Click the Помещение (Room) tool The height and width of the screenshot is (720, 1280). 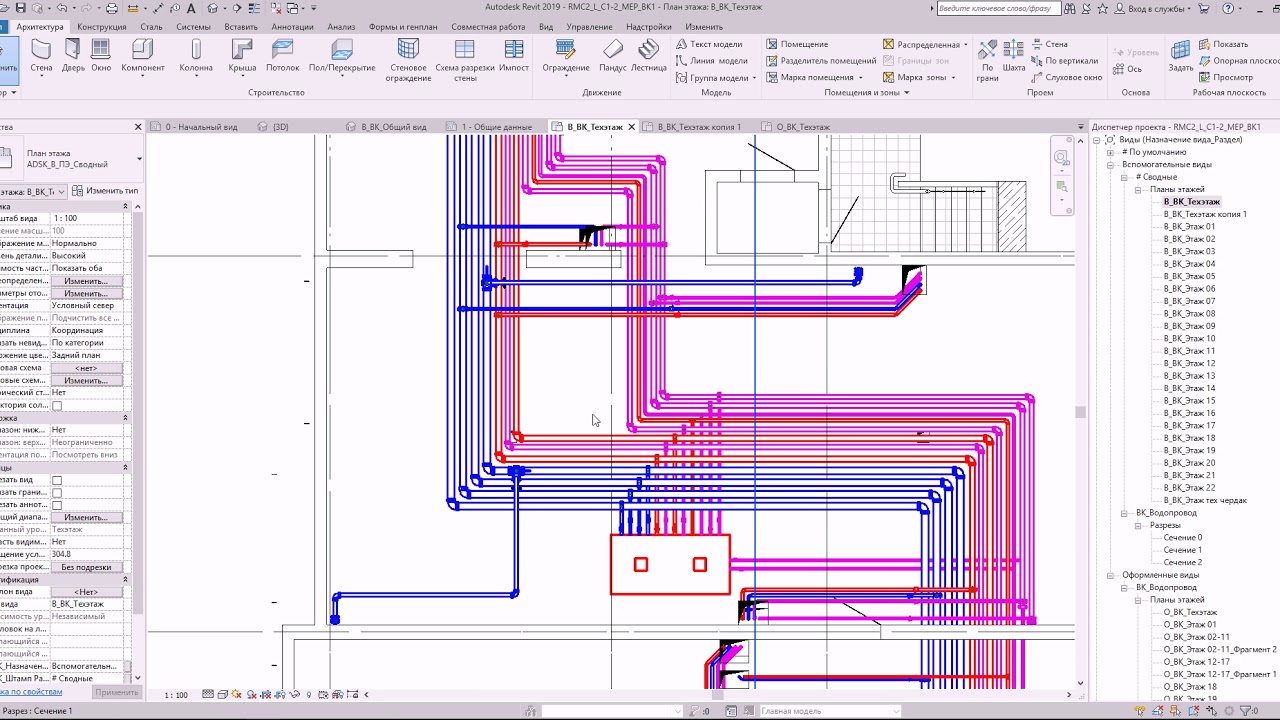(x=797, y=44)
